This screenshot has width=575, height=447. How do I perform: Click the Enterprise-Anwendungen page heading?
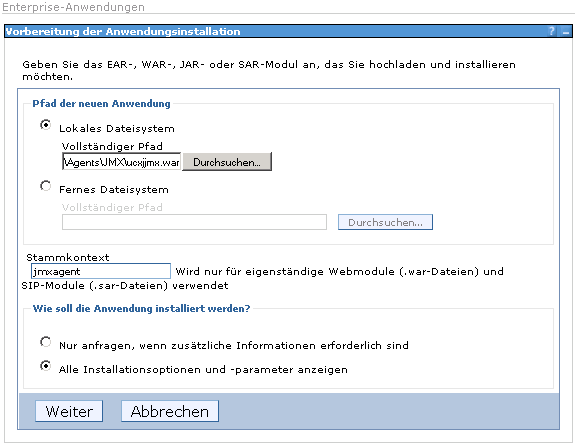click(73, 7)
